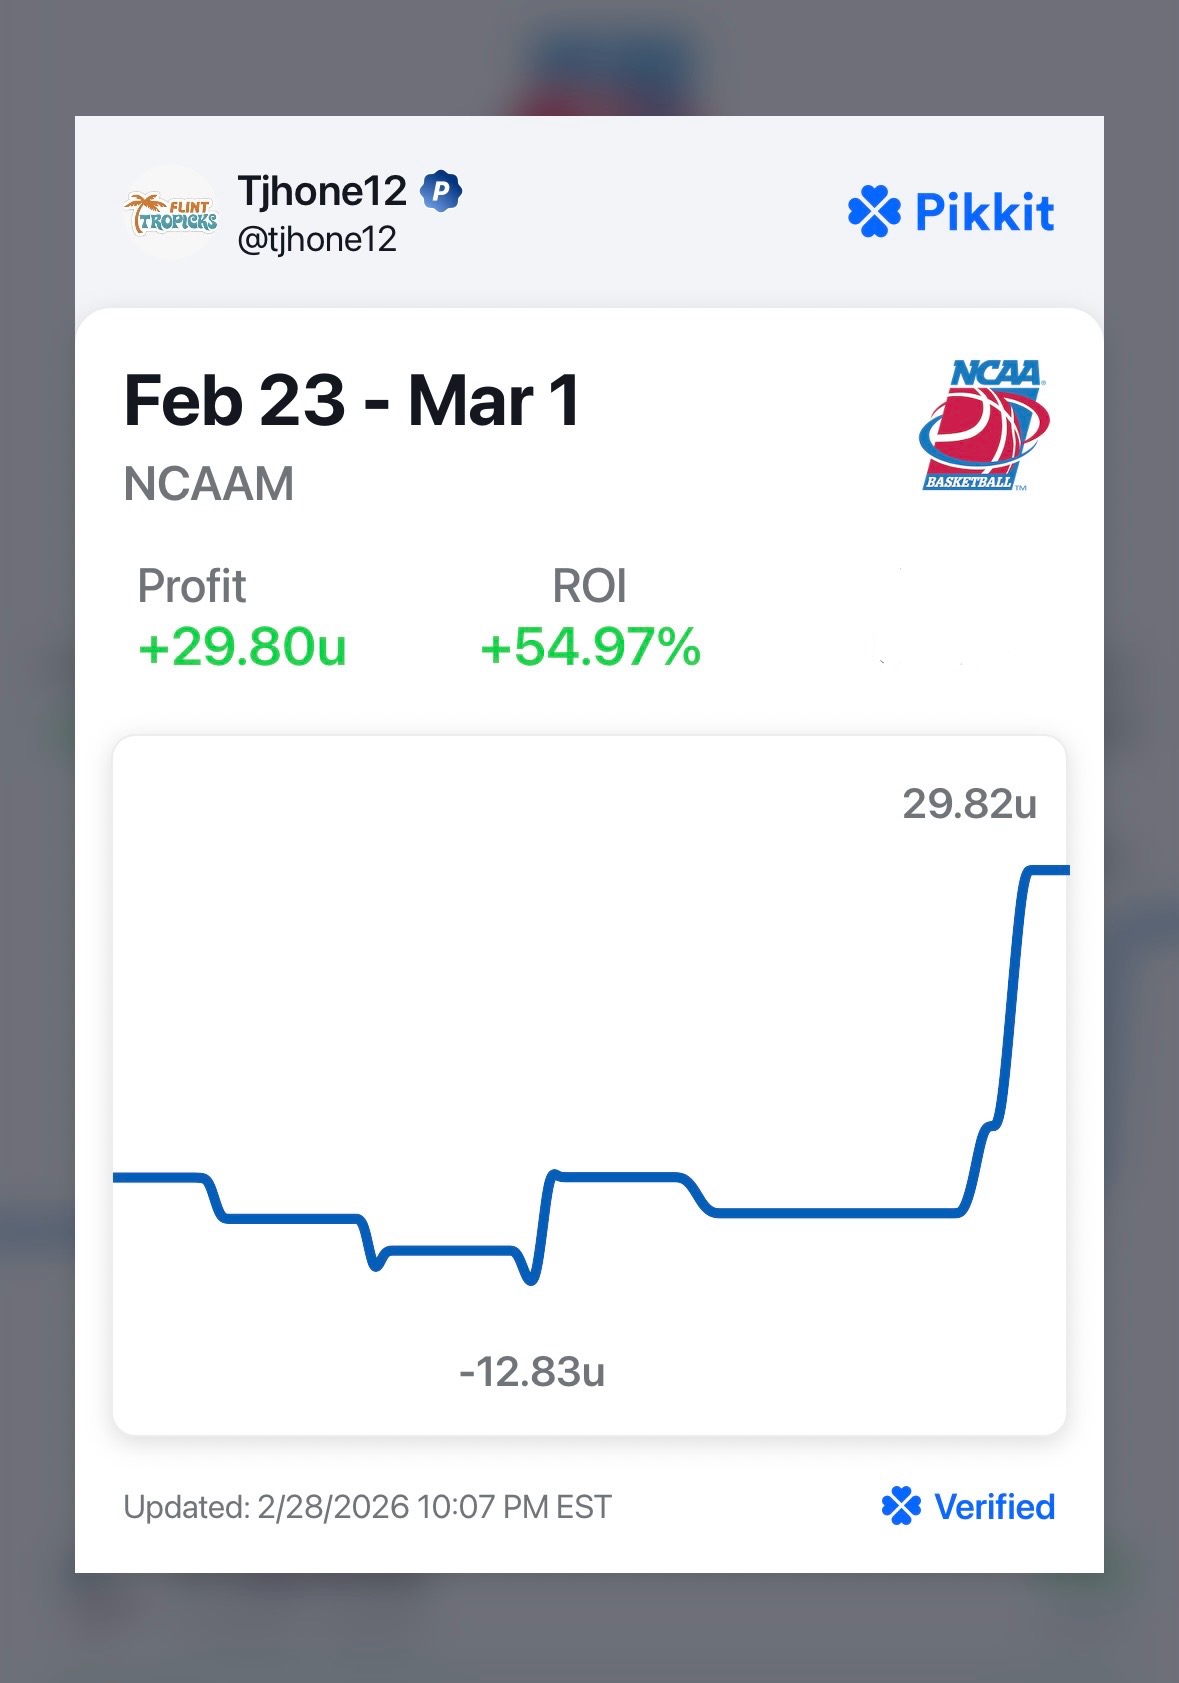Tap the NCAA Basketball league logo
Screen dimensions: 1179x1683
[983, 425]
